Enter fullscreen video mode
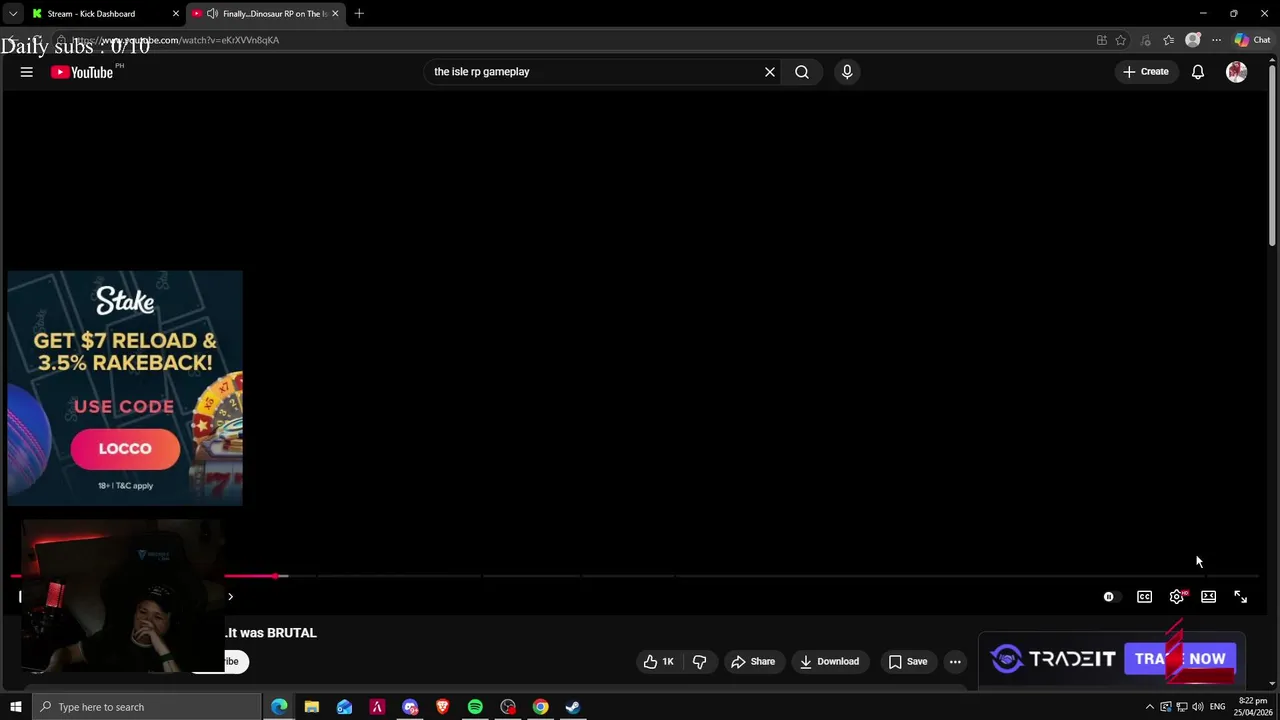Image resolution: width=1280 pixels, height=720 pixels. 1241,597
